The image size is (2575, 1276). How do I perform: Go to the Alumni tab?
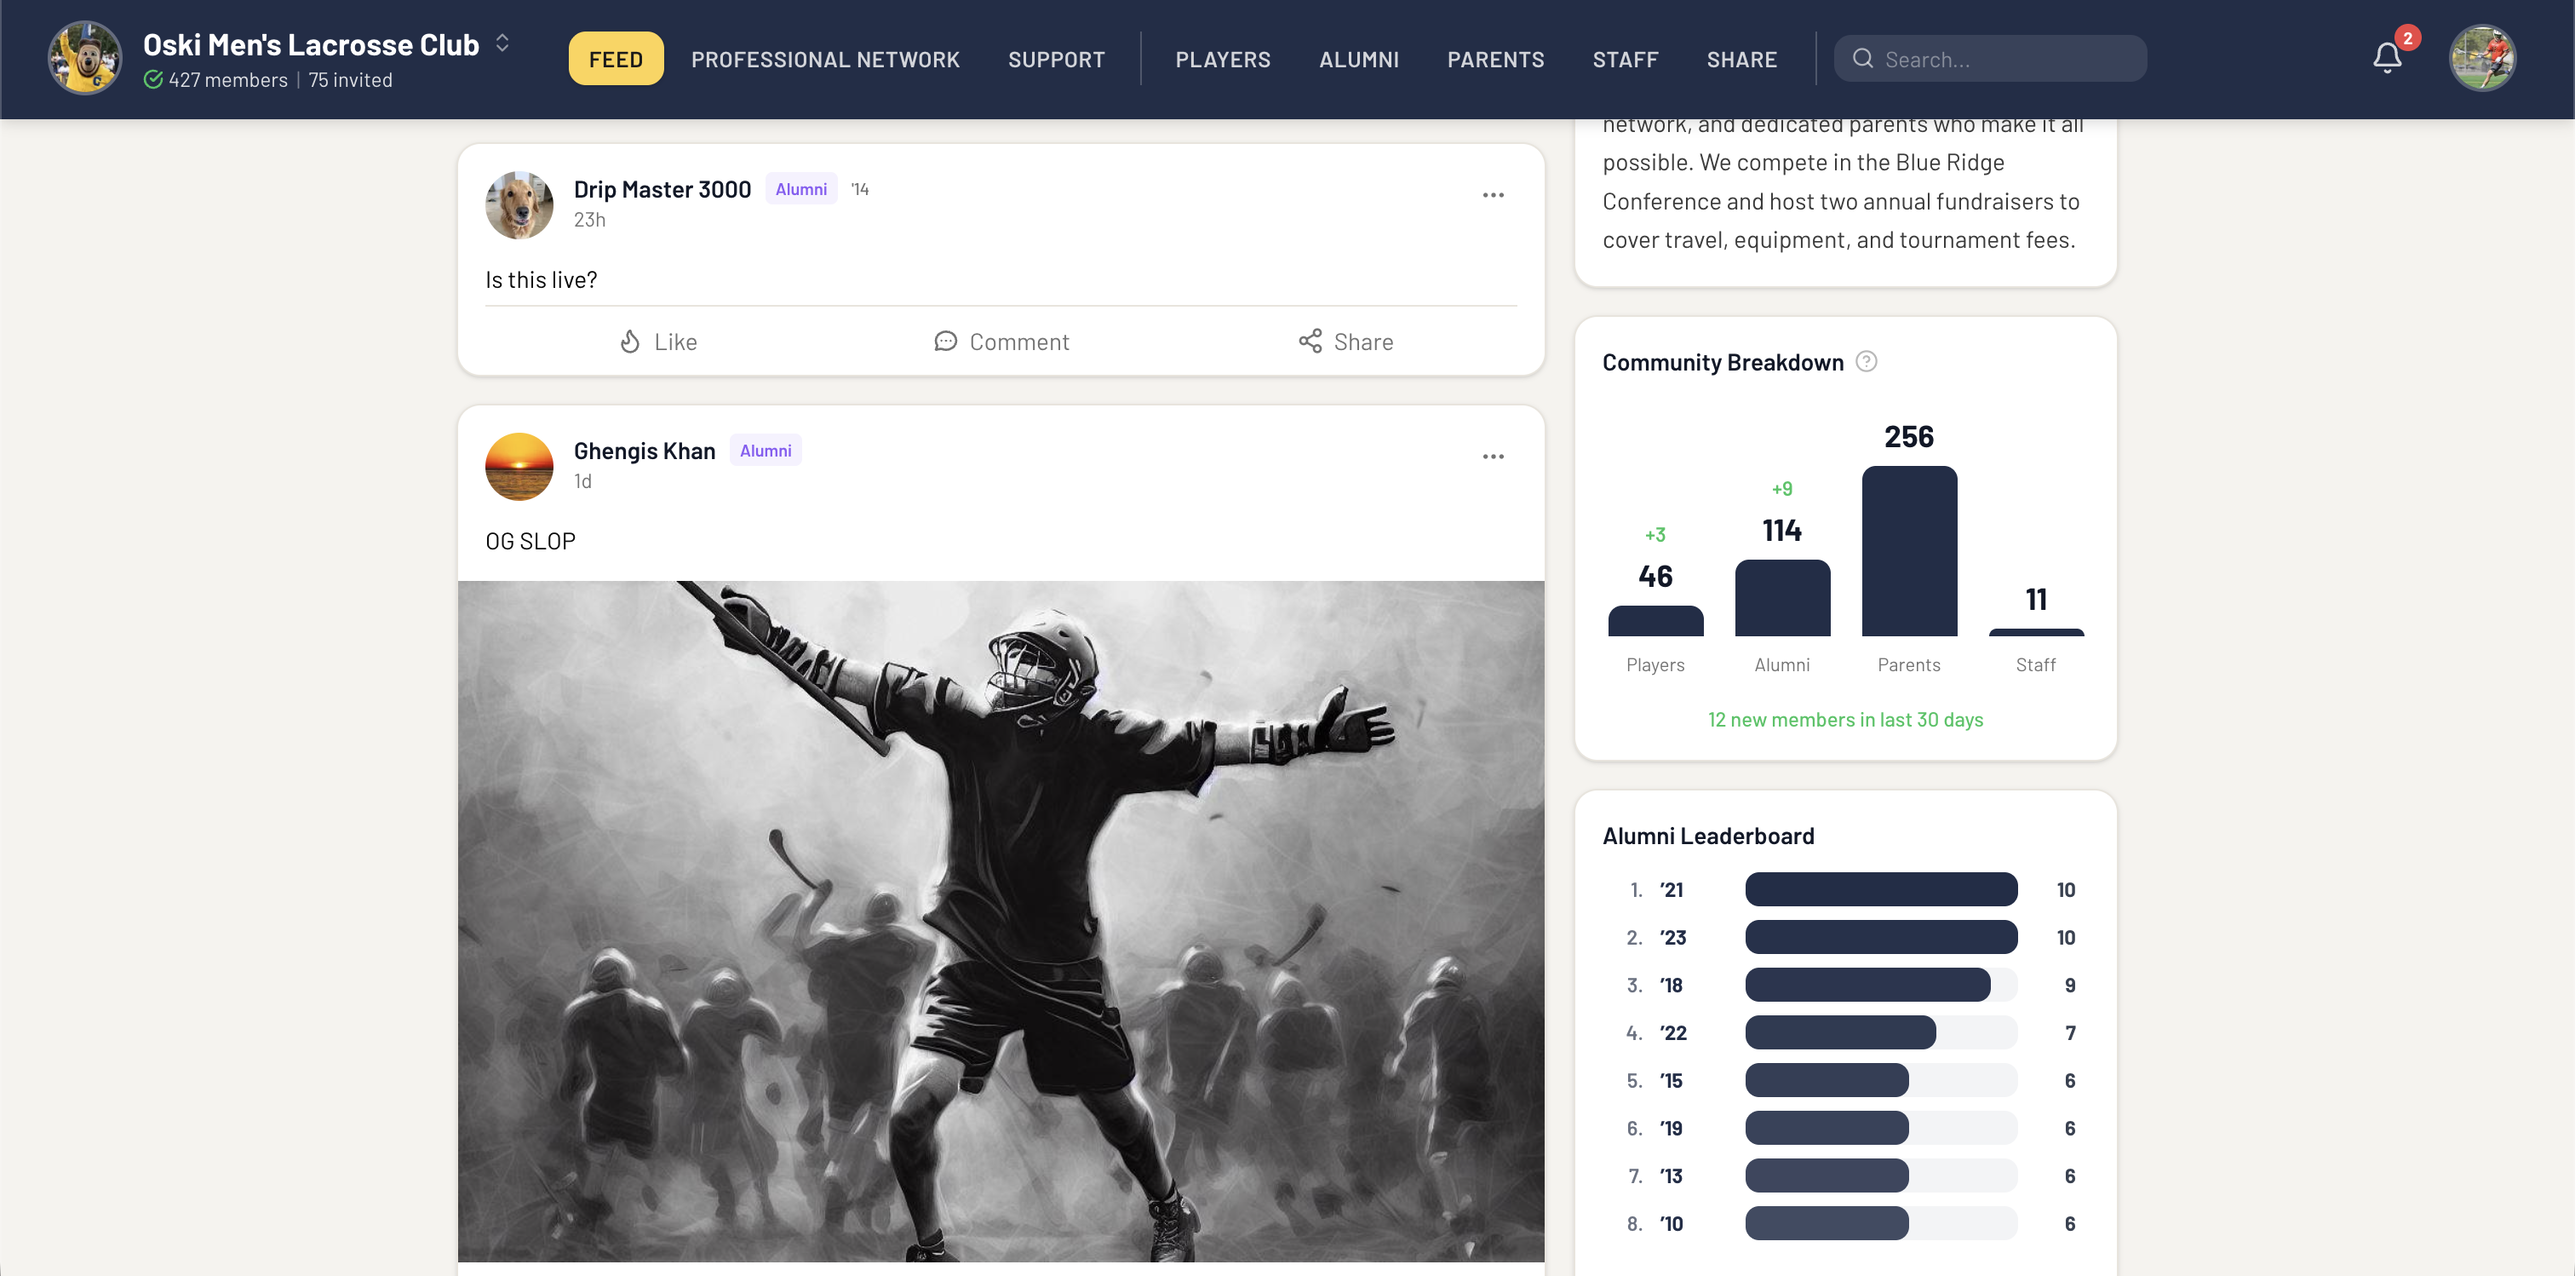(1358, 59)
